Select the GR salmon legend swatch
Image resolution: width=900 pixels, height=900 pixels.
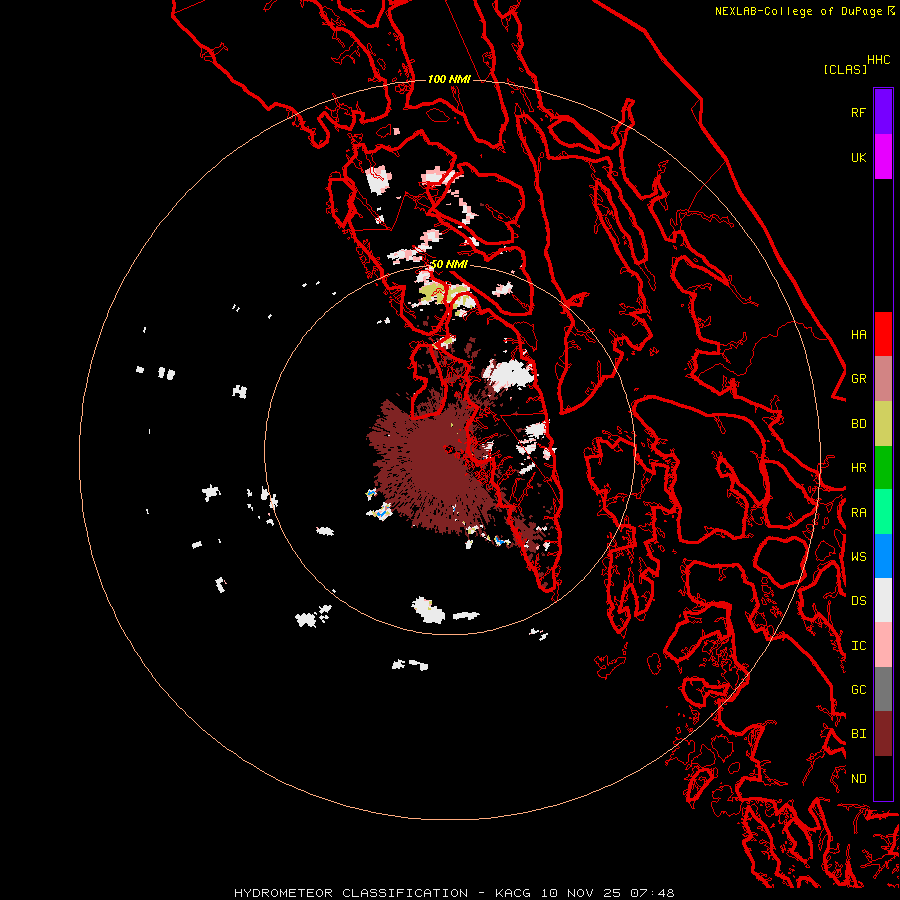(883, 379)
